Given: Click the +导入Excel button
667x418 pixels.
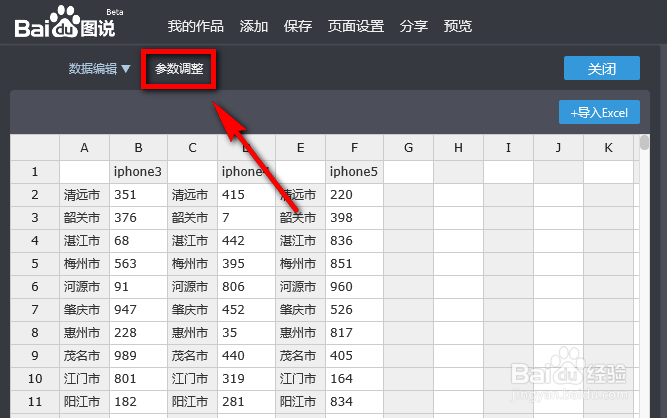Looking at the screenshot, I should pos(599,112).
